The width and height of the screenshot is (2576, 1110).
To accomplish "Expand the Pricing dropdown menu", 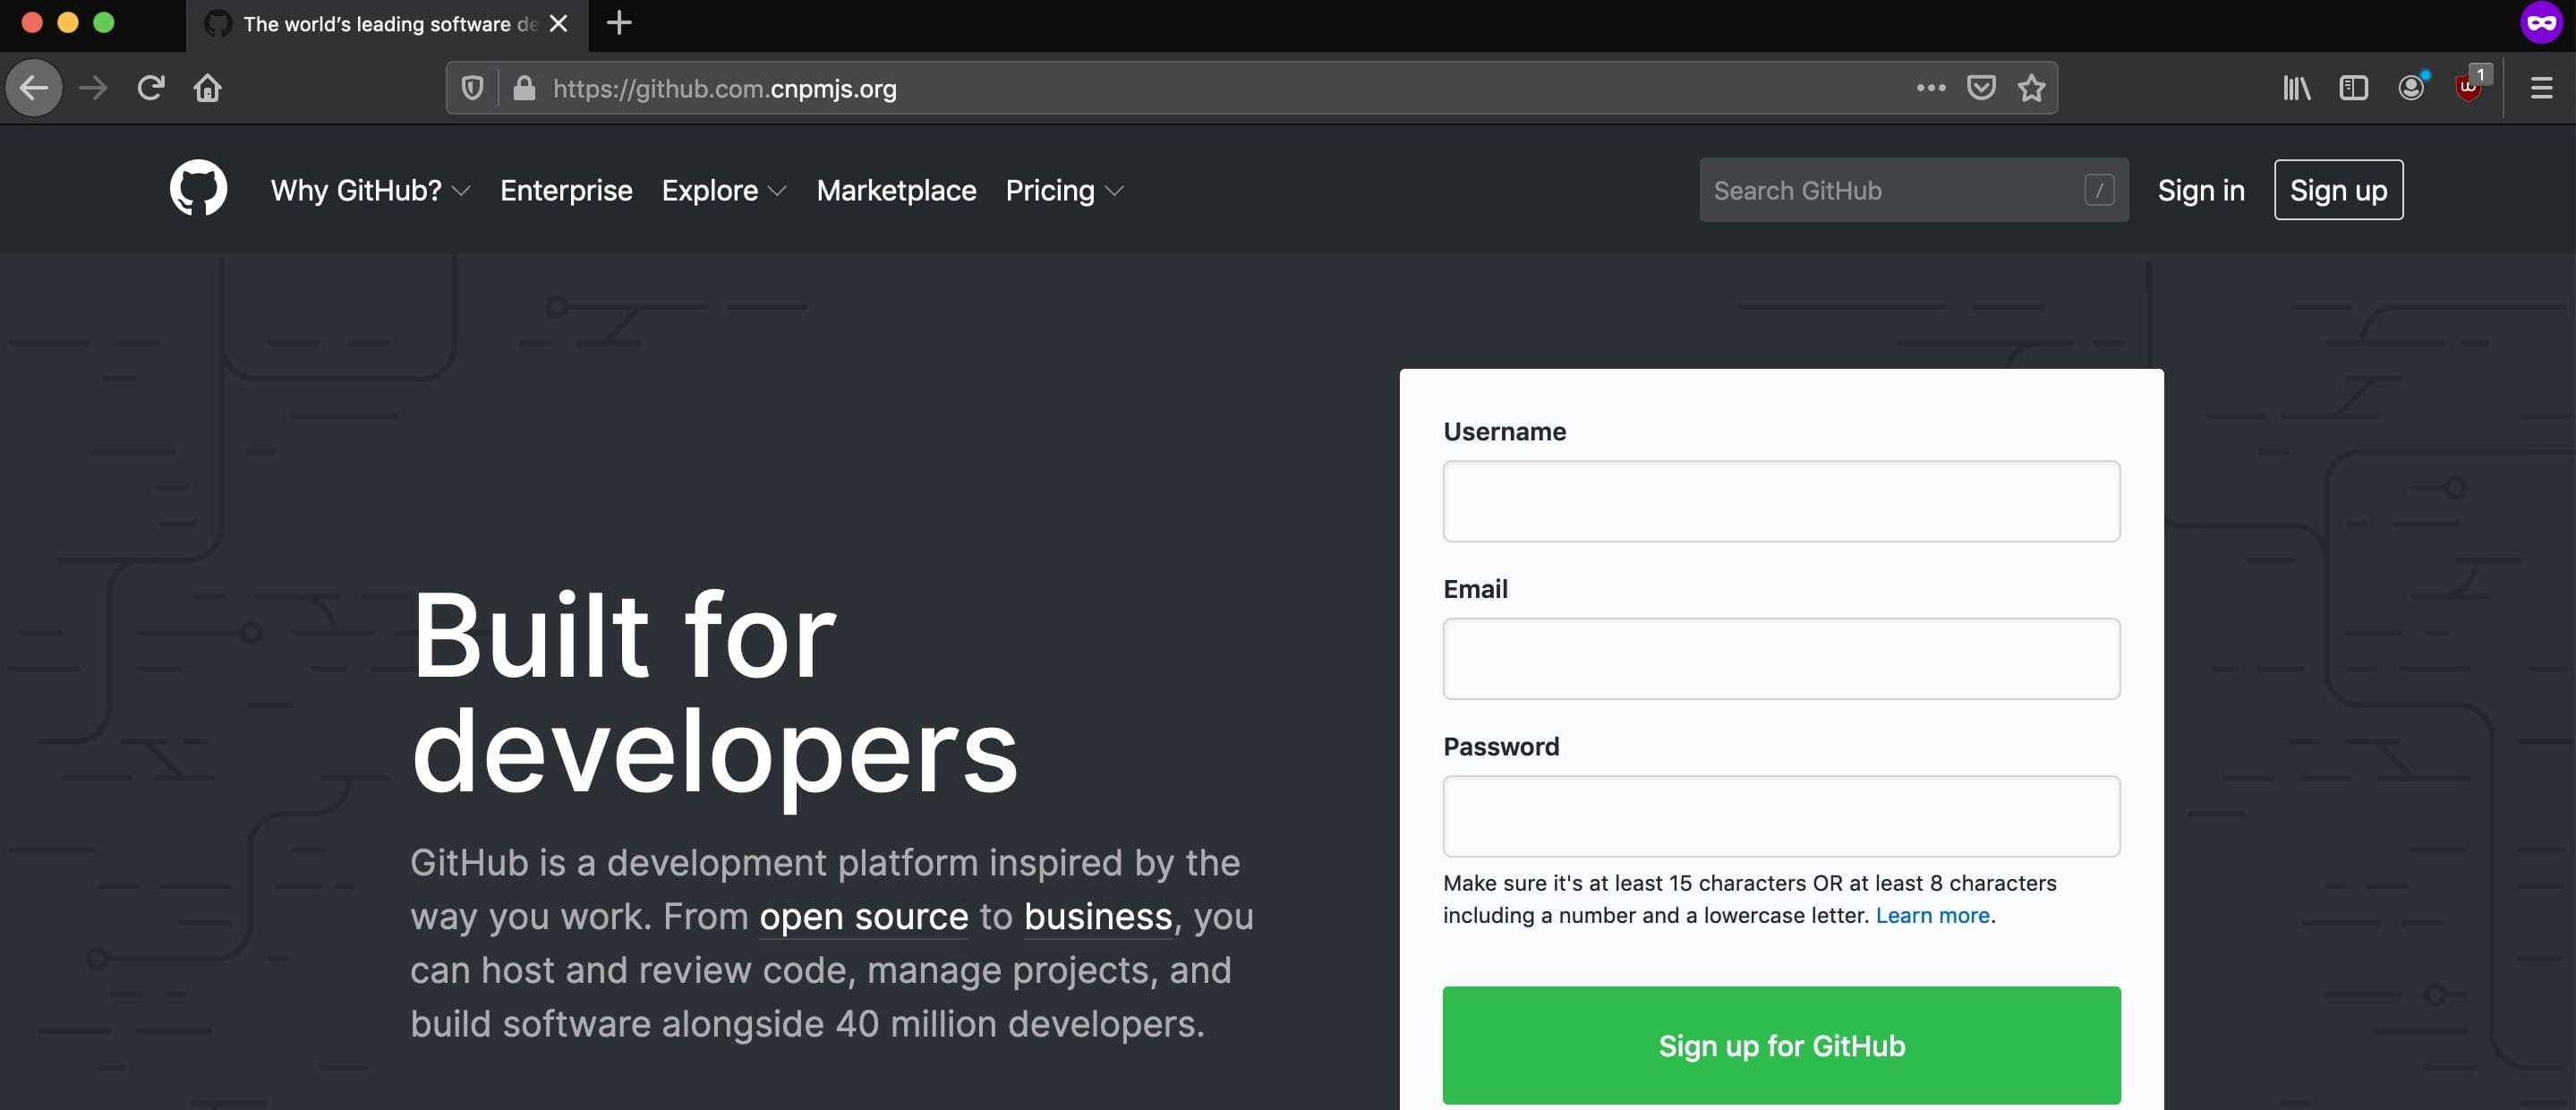I will click(x=1064, y=190).
